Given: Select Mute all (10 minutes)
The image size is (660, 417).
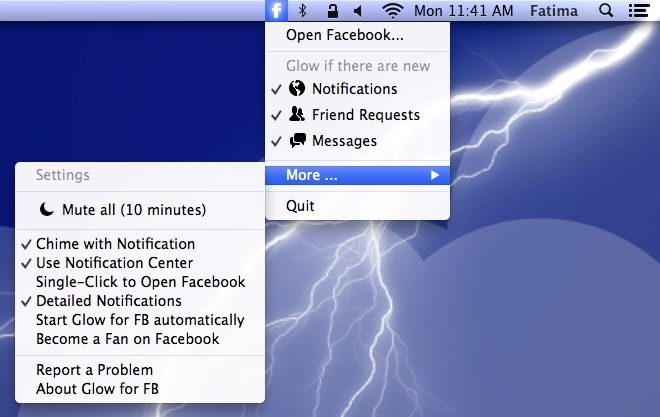Looking at the screenshot, I should point(140,210).
